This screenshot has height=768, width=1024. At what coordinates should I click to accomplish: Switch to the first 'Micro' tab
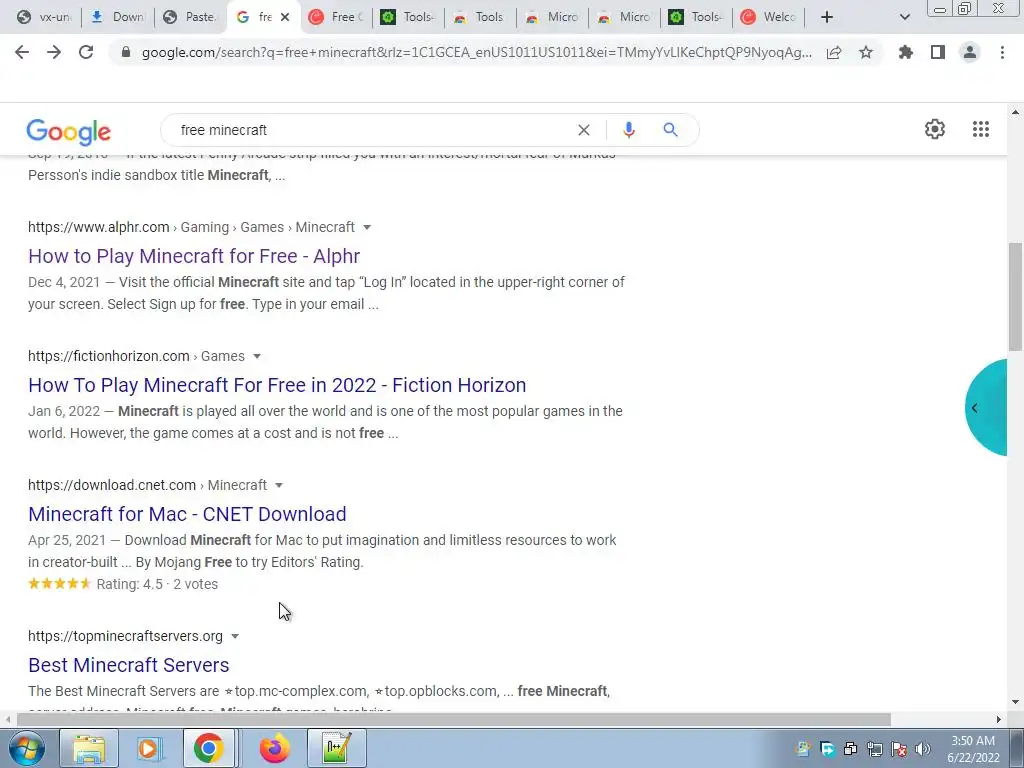click(552, 17)
